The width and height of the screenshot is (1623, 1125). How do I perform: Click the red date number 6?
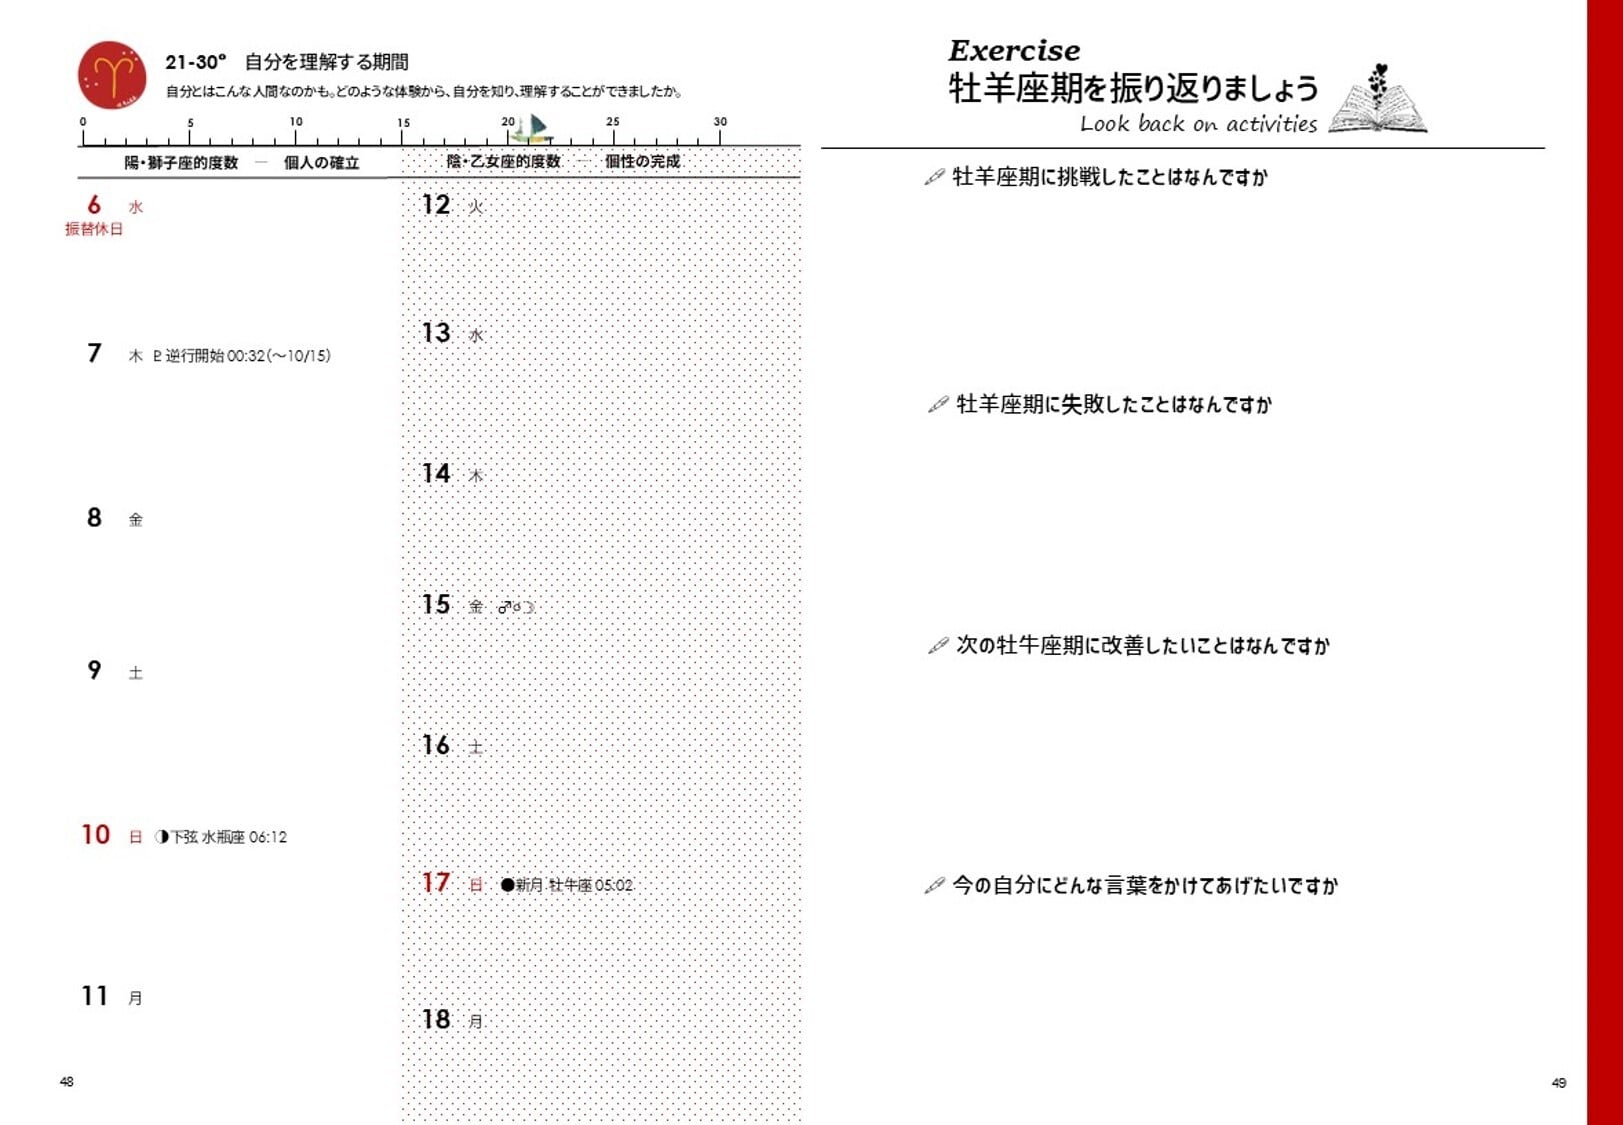[94, 205]
